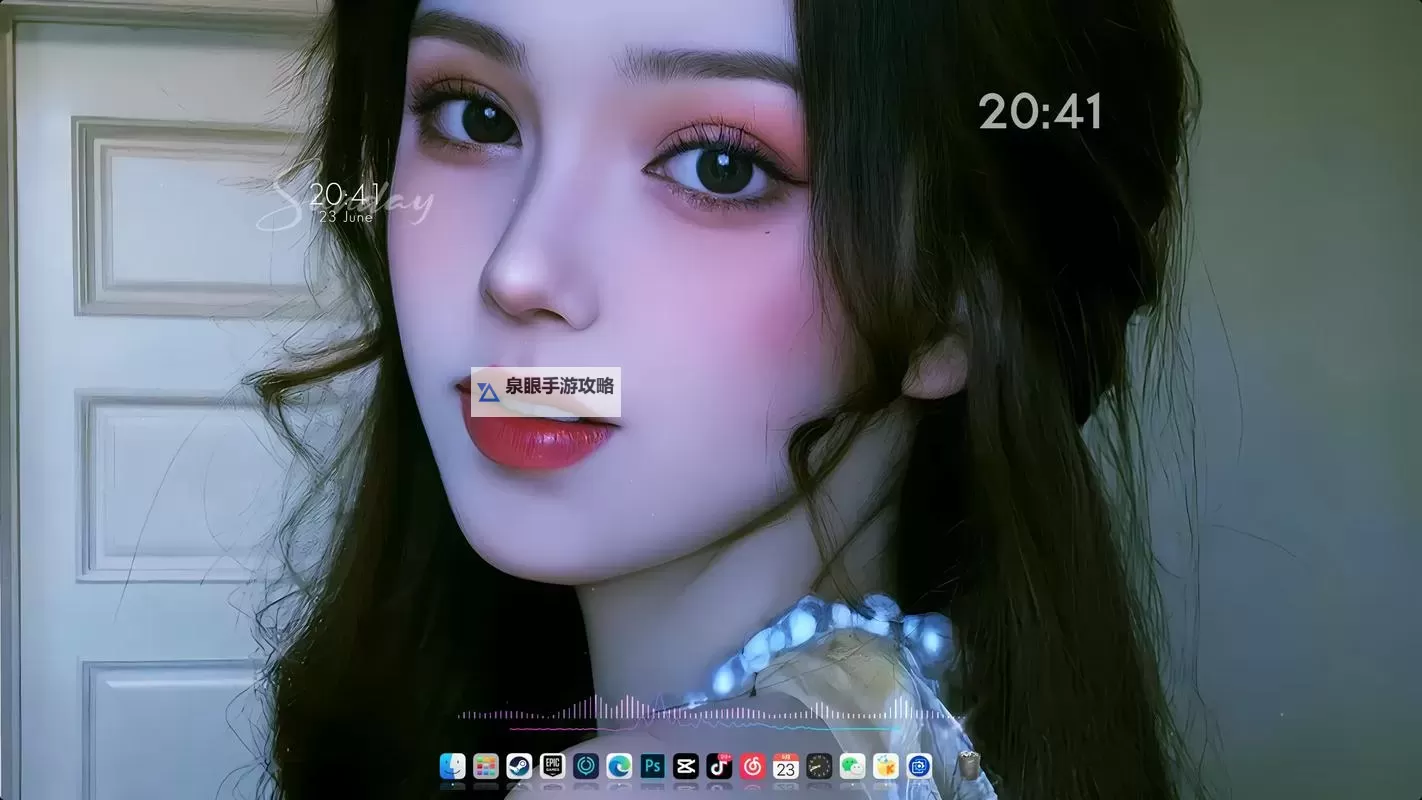Open Adobe Photoshop from dock

tap(653, 767)
